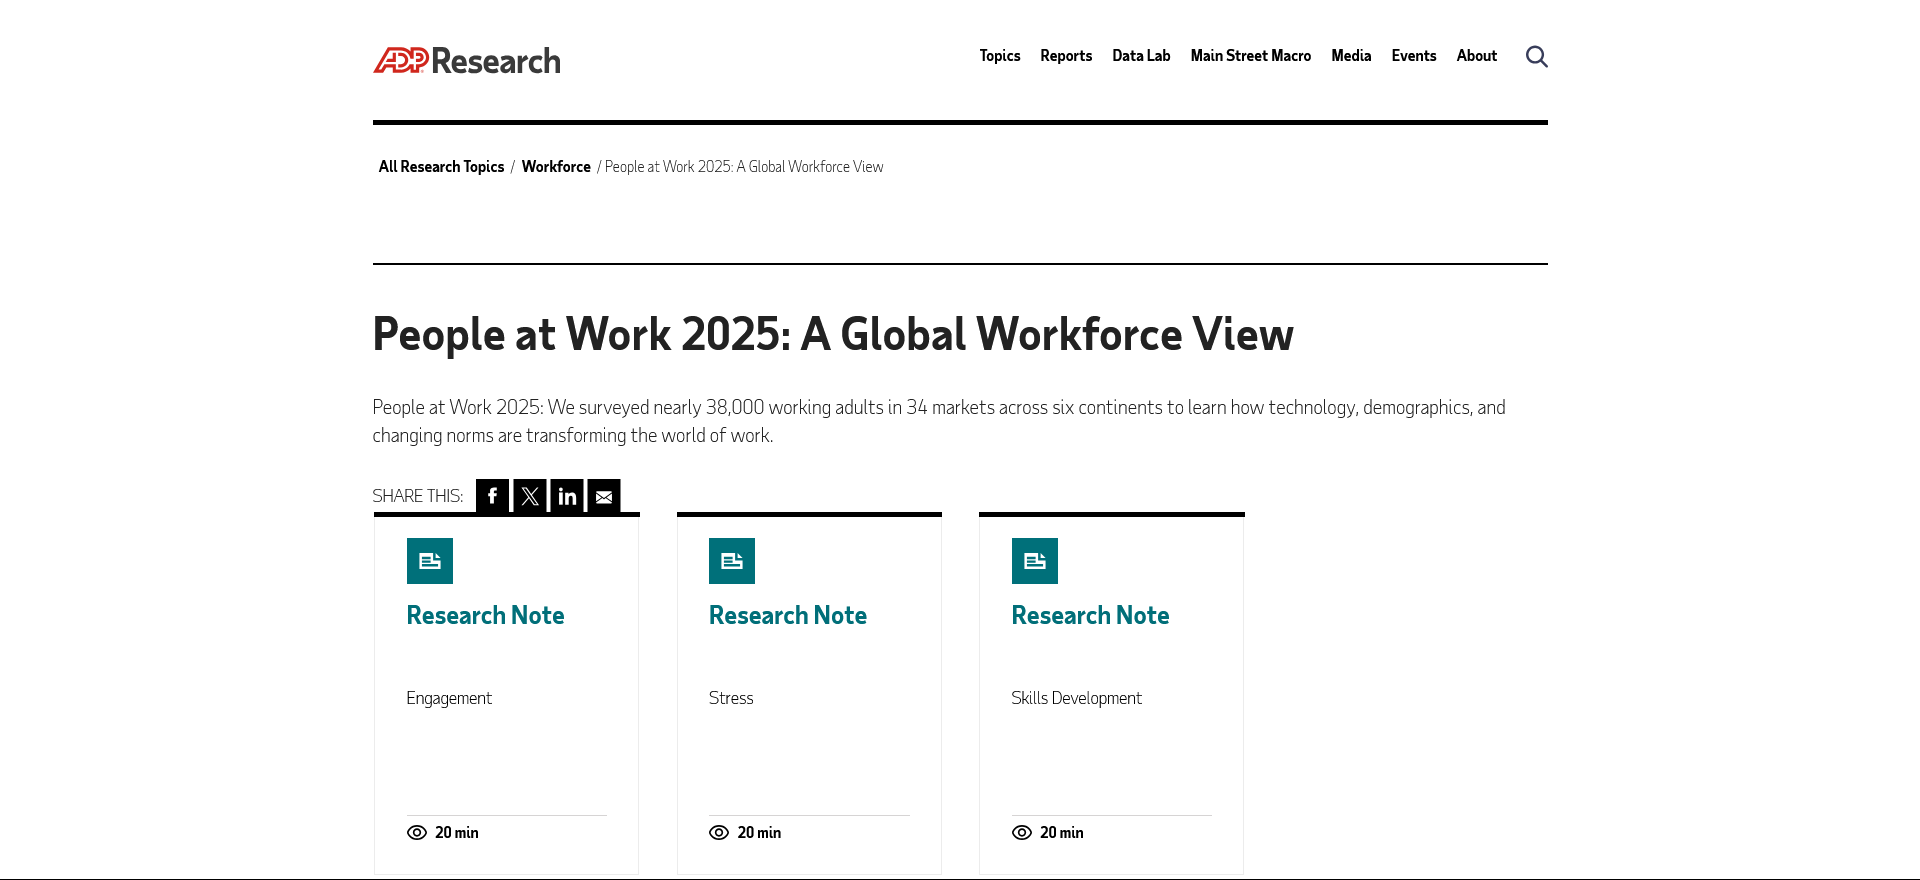Click the 20 min label on Engagement card
This screenshot has height=880, width=1920.
coord(457,833)
